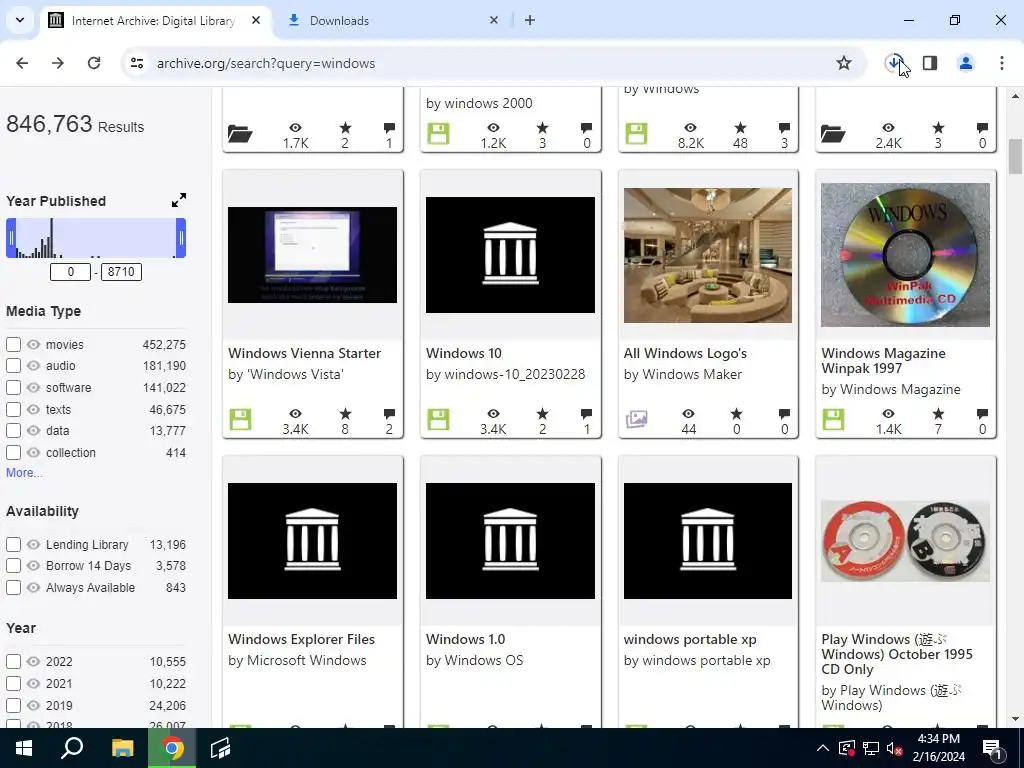1024x768 pixels.
Task: Expand More media types link
Action: pyautogui.click(x=24, y=473)
